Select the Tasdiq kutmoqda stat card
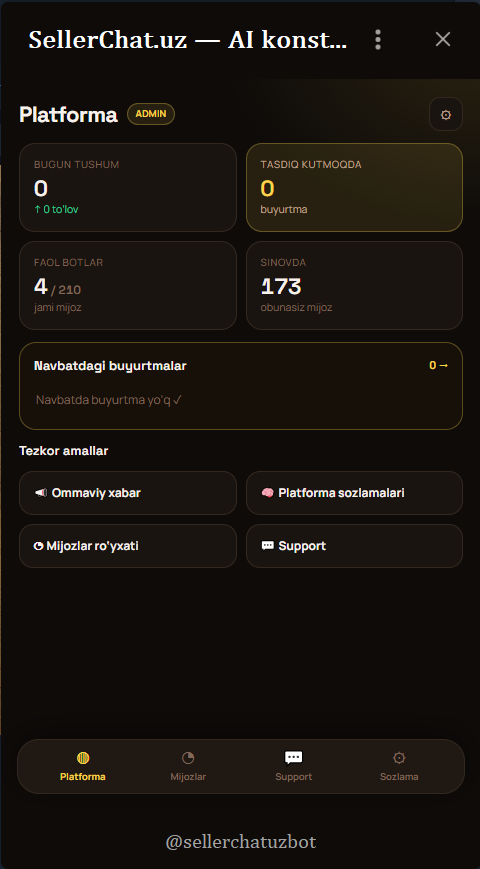This screenshot has height=869, width=480. click(354, 187)
